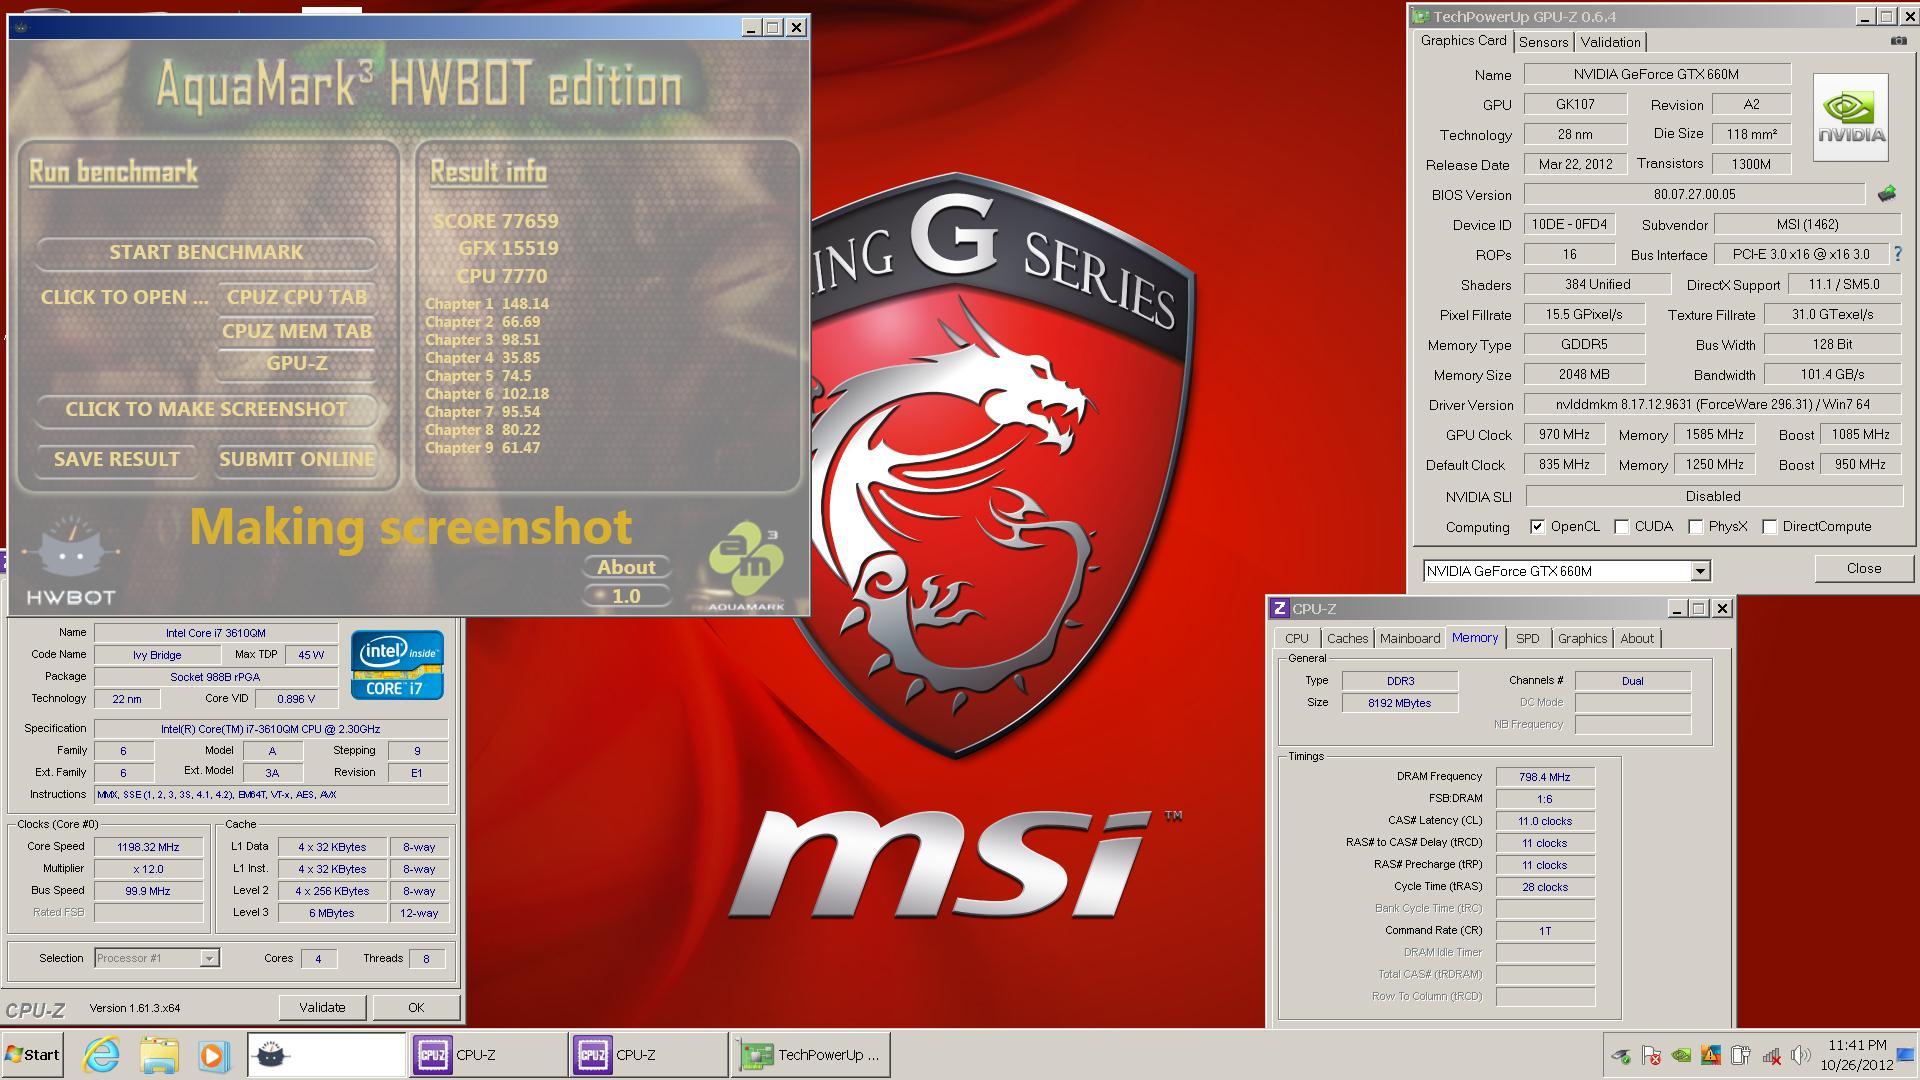1920x1080 pixels.
Task: Click the second CPU-Z taskbar button
Action: (x=649, y=1055)
